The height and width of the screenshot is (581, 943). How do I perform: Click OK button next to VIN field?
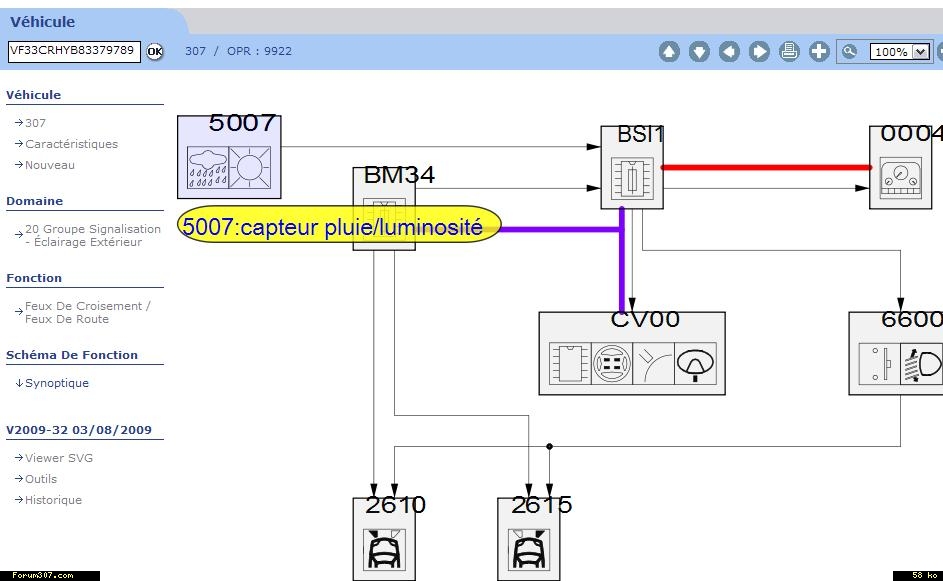coord(155,52)
